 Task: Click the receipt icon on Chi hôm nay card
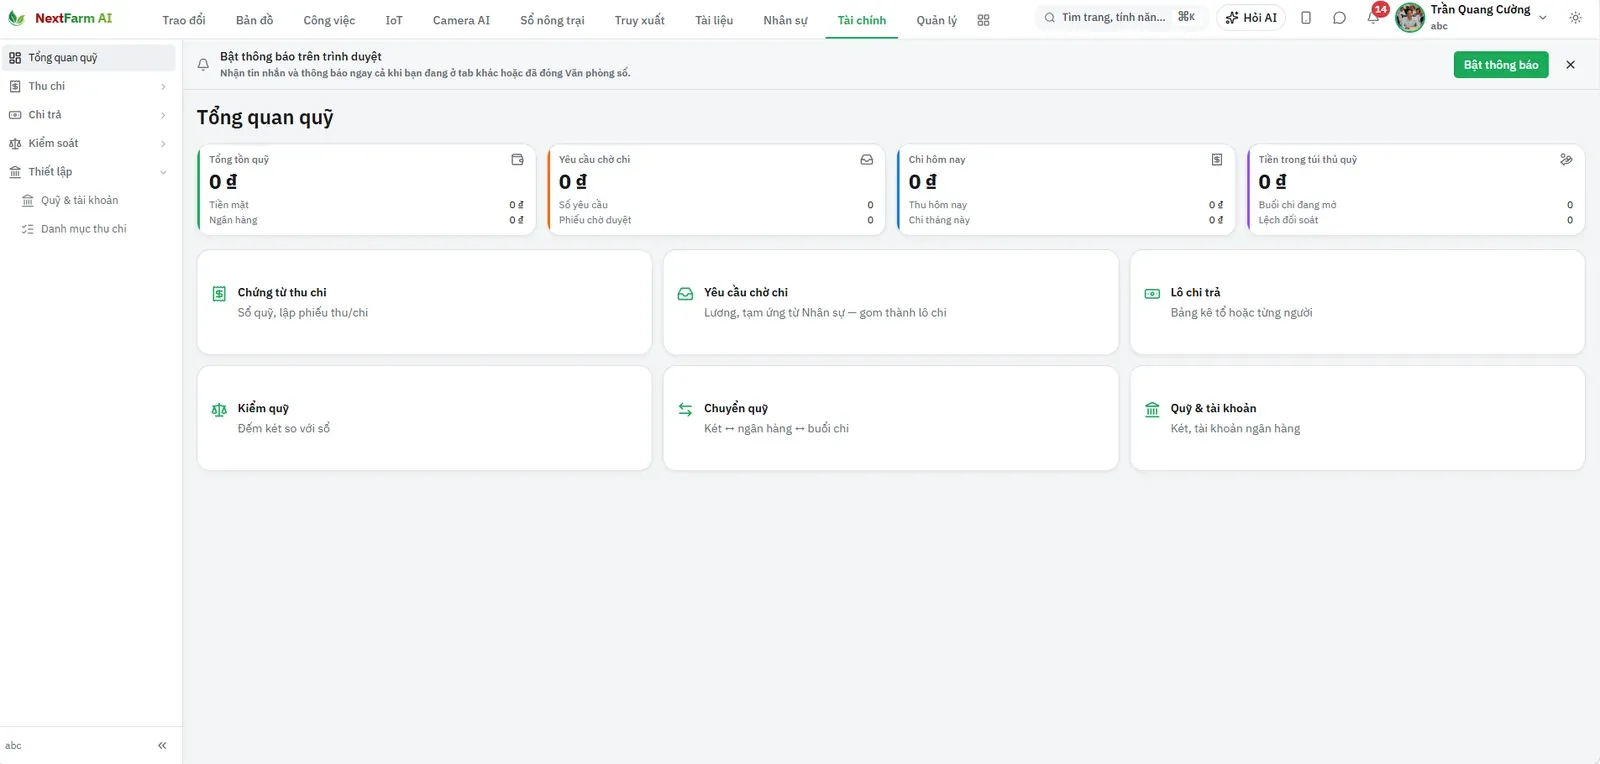point(1217,160)
